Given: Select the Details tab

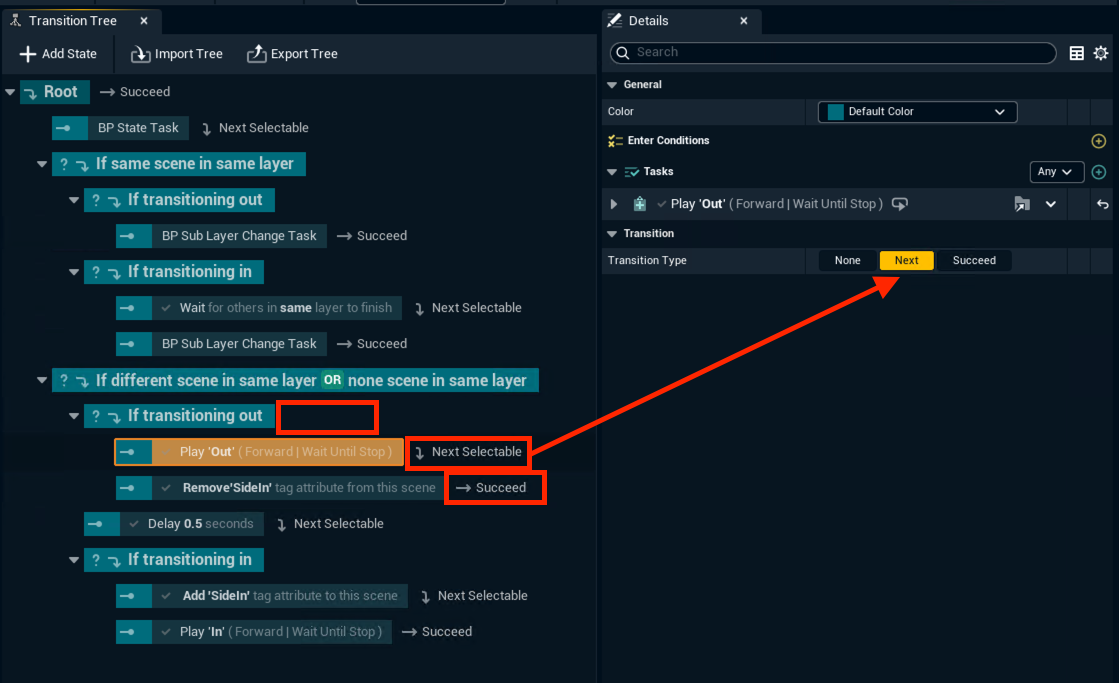Looking at the screenshot, I should [x=648, y=21].
